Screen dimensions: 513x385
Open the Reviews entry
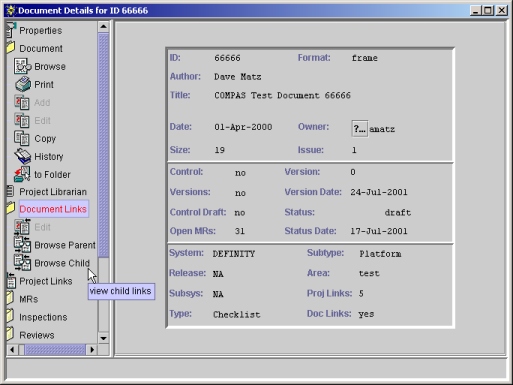click(x=37, y=335)
